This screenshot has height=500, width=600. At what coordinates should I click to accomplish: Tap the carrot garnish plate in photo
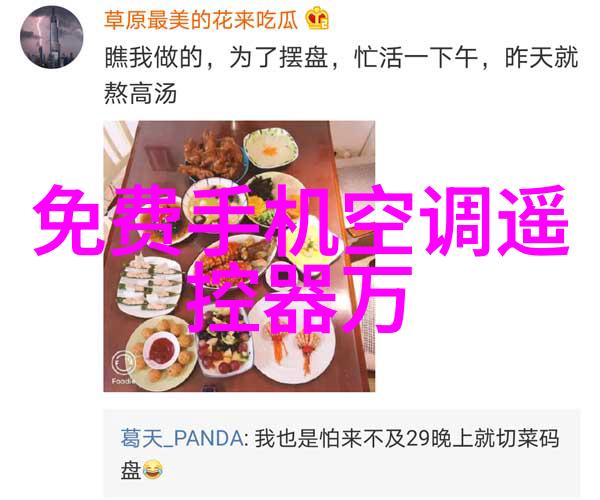point(295,350)
